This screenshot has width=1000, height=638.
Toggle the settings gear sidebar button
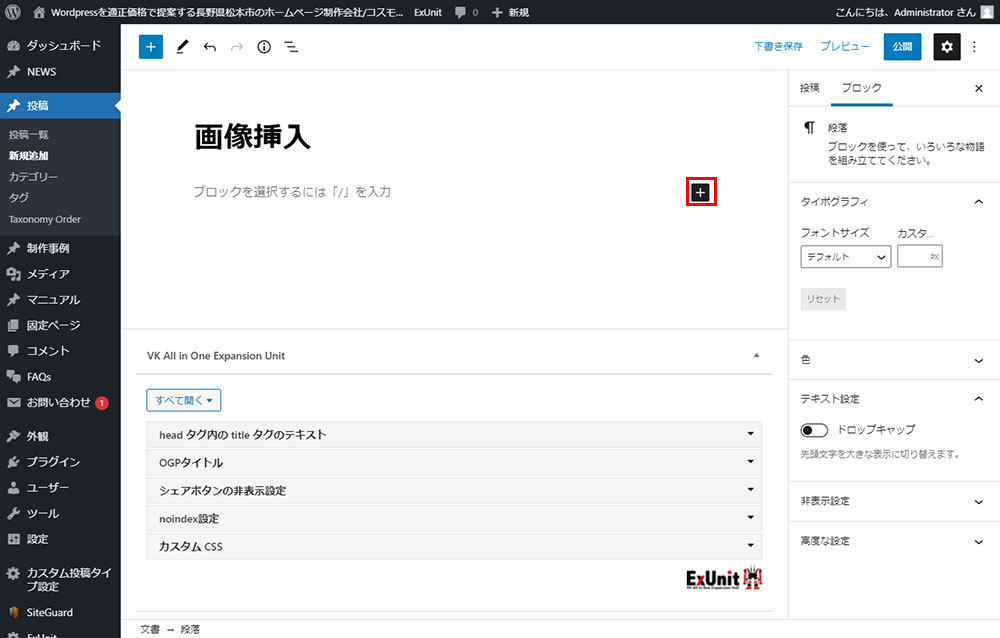coord(946,47)
